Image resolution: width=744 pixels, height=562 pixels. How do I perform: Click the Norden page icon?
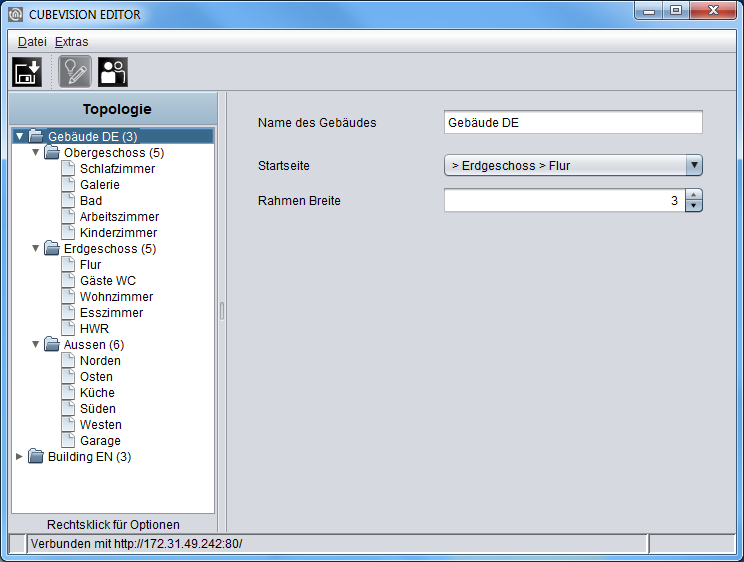[x=68, y=360]
